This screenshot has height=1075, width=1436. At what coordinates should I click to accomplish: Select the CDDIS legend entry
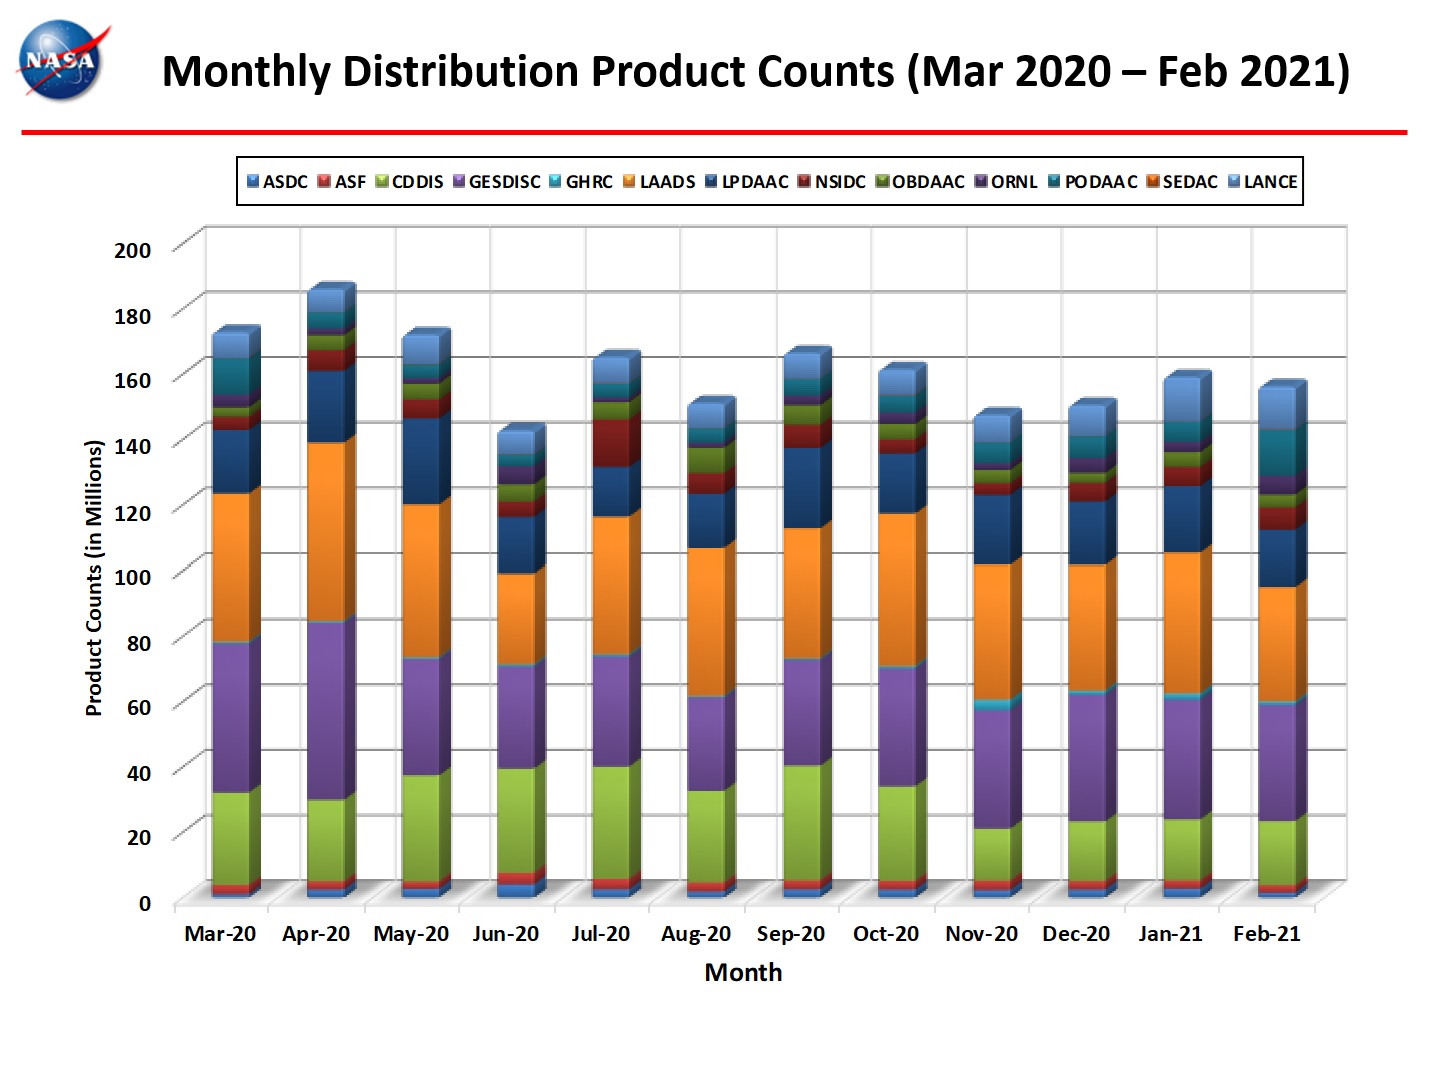click(x=410, y=181)
